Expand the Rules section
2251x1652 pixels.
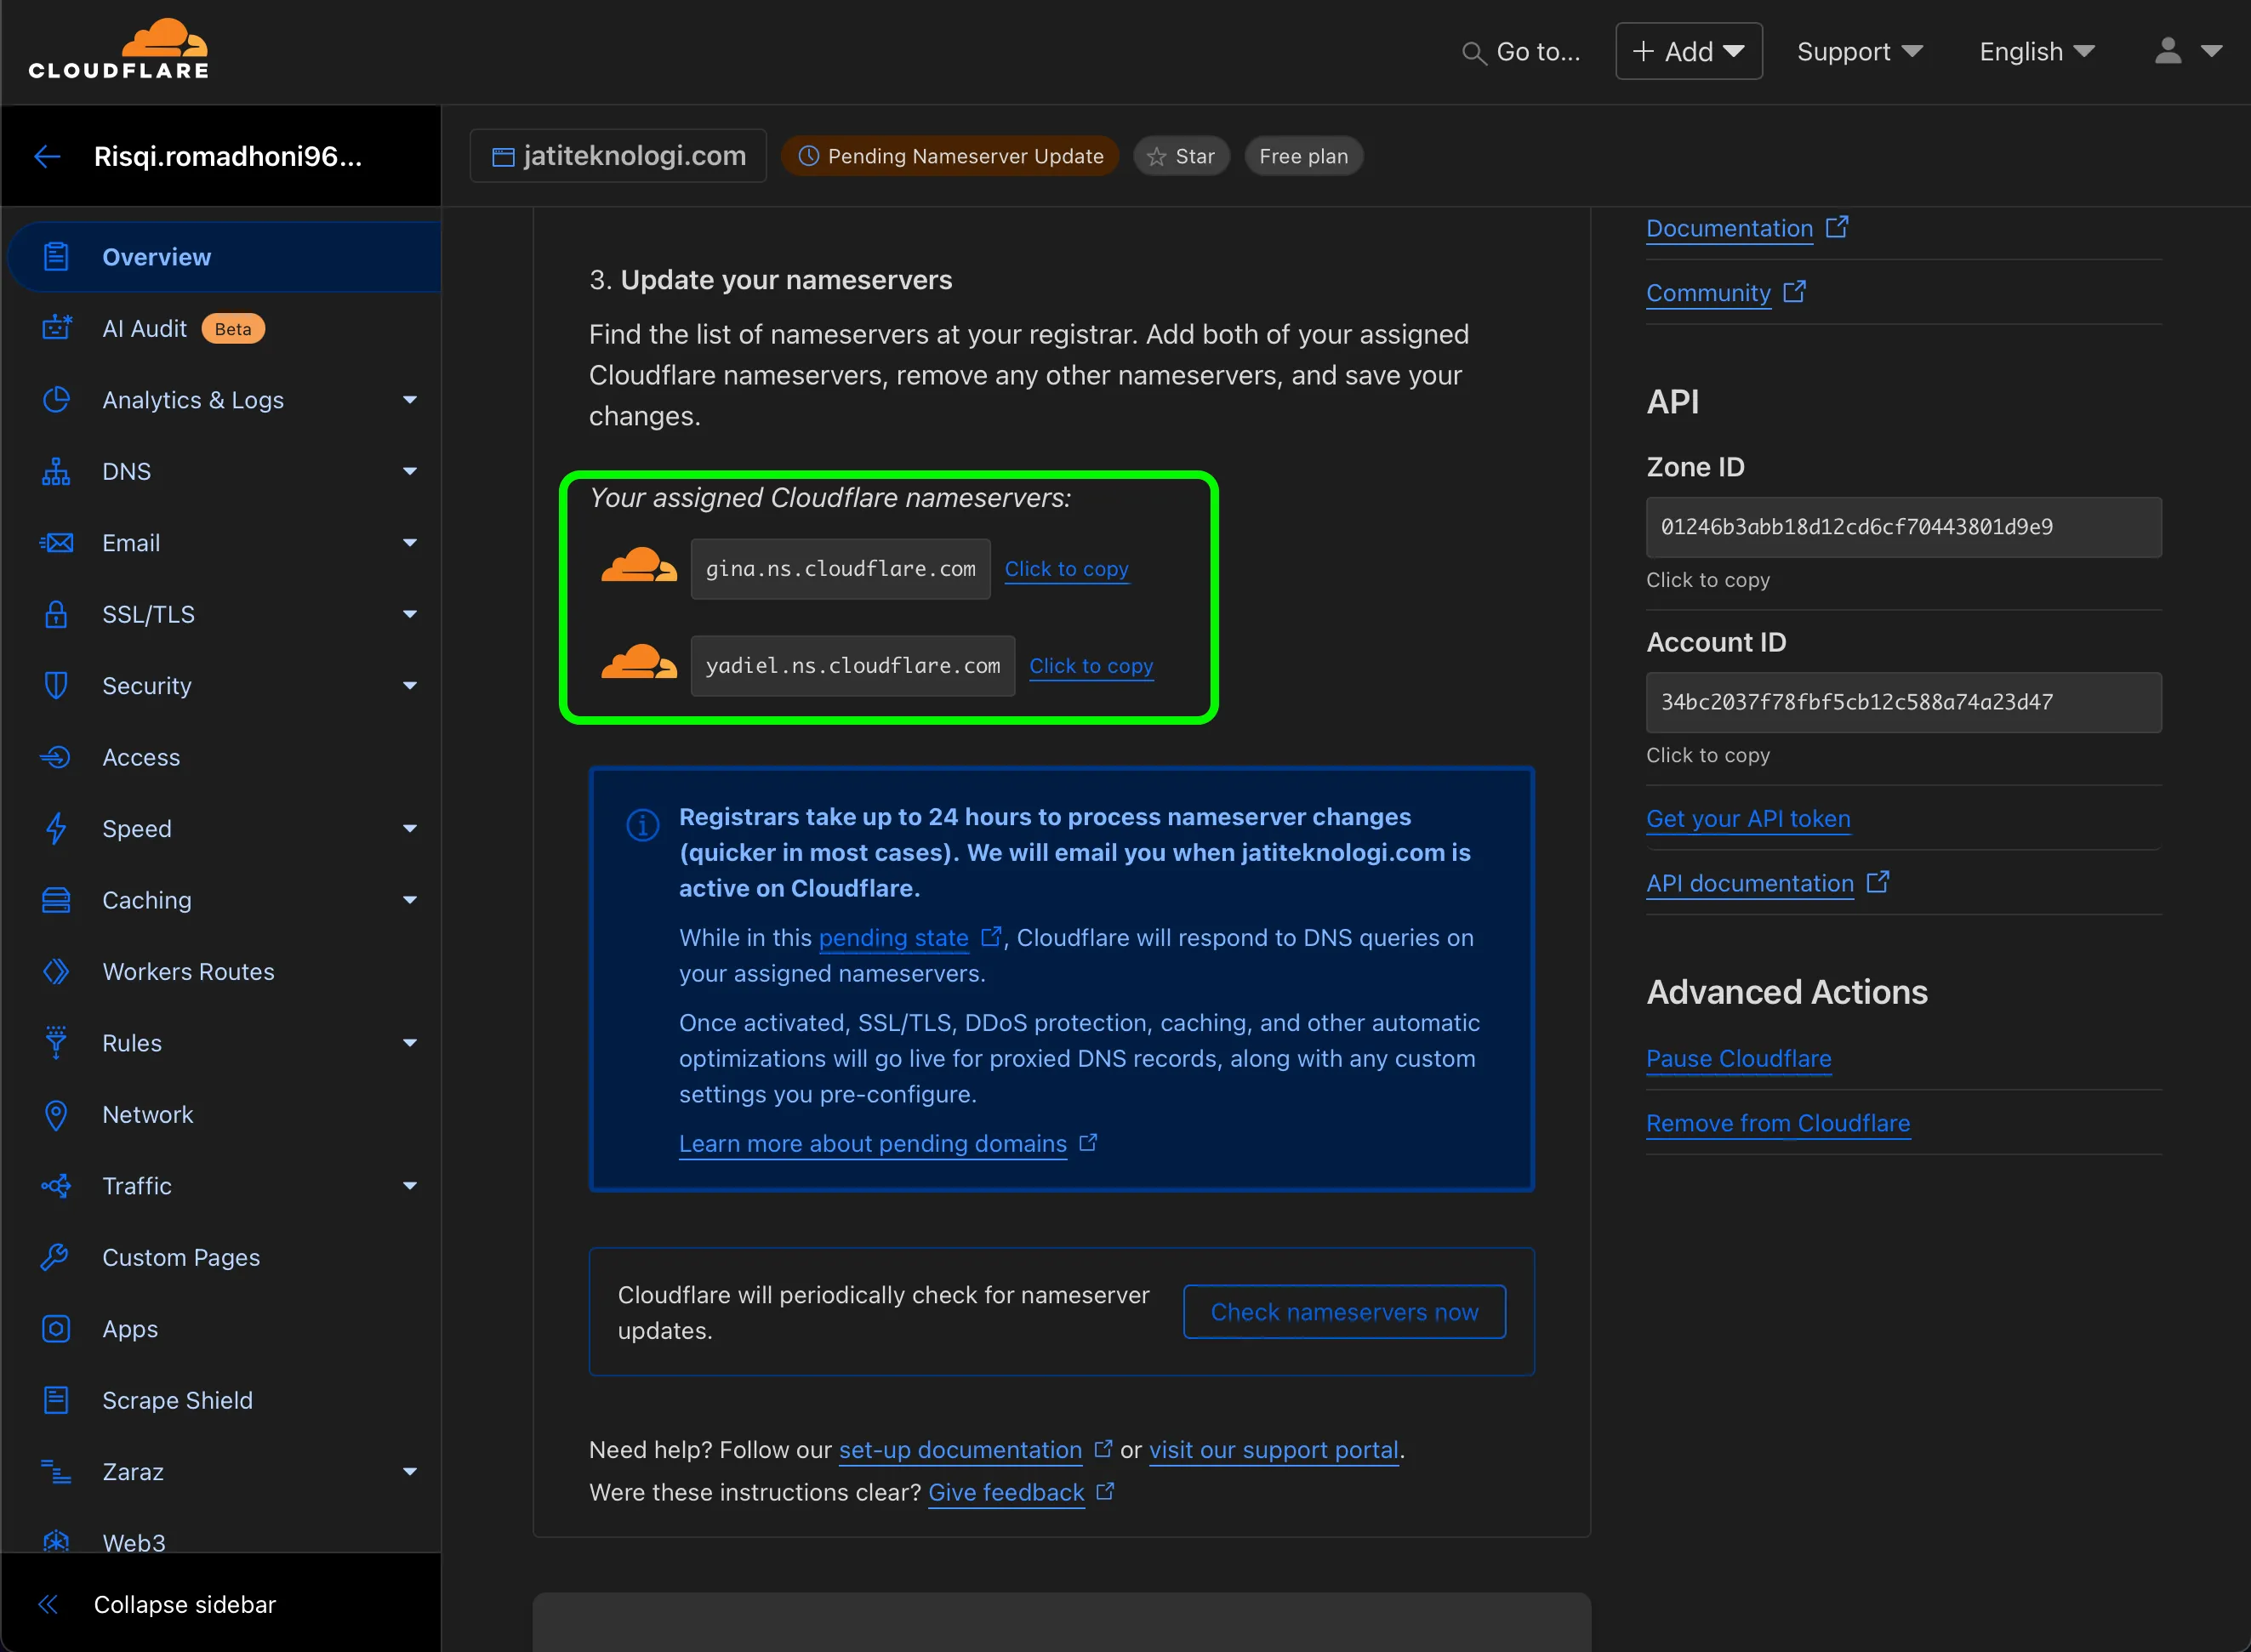[410, 1042]
